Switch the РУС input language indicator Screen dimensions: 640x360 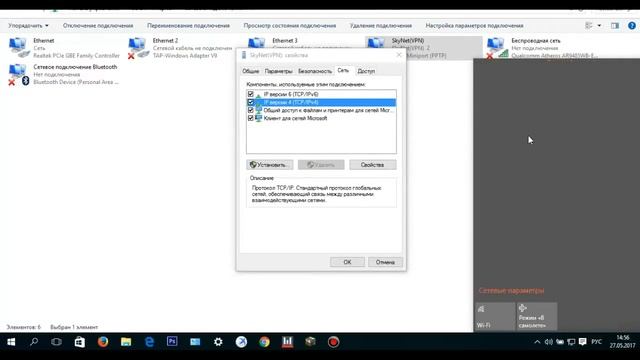597,342
